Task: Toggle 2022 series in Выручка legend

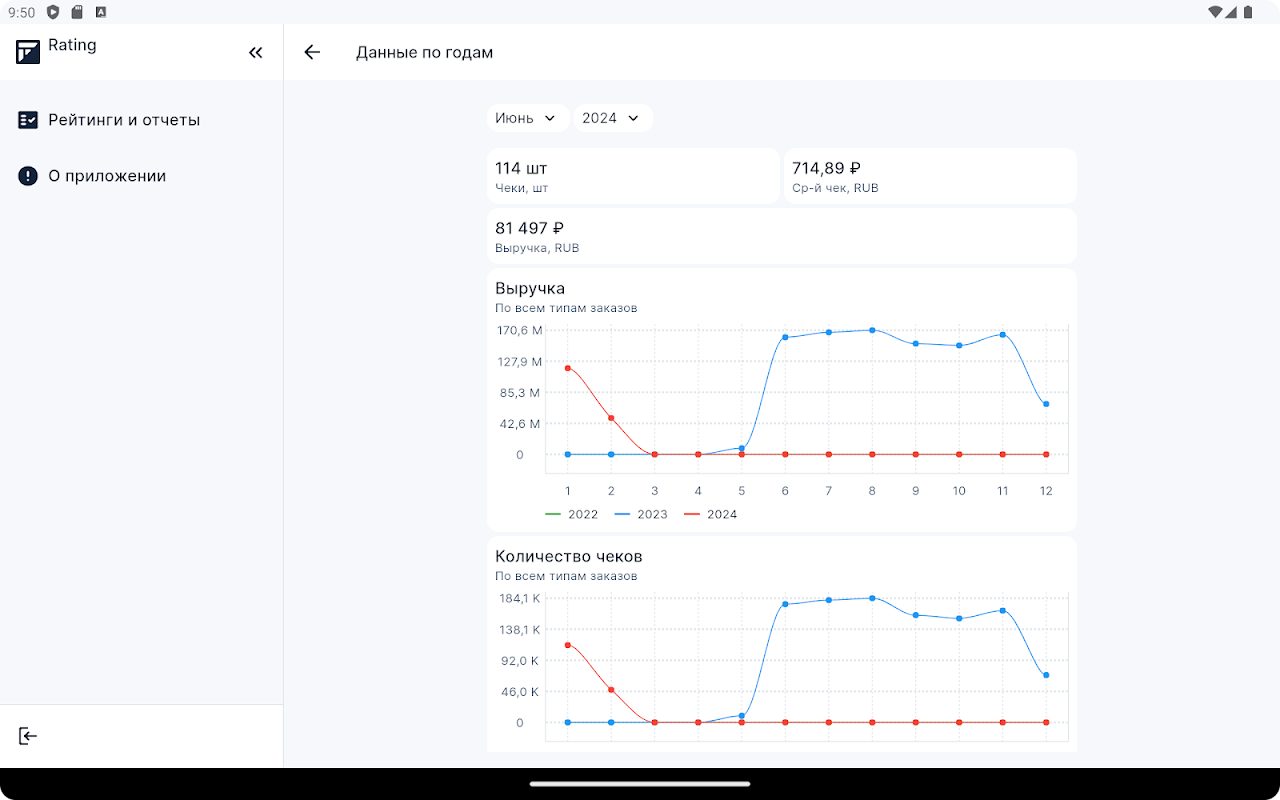Action: click(x=571, y=514)
